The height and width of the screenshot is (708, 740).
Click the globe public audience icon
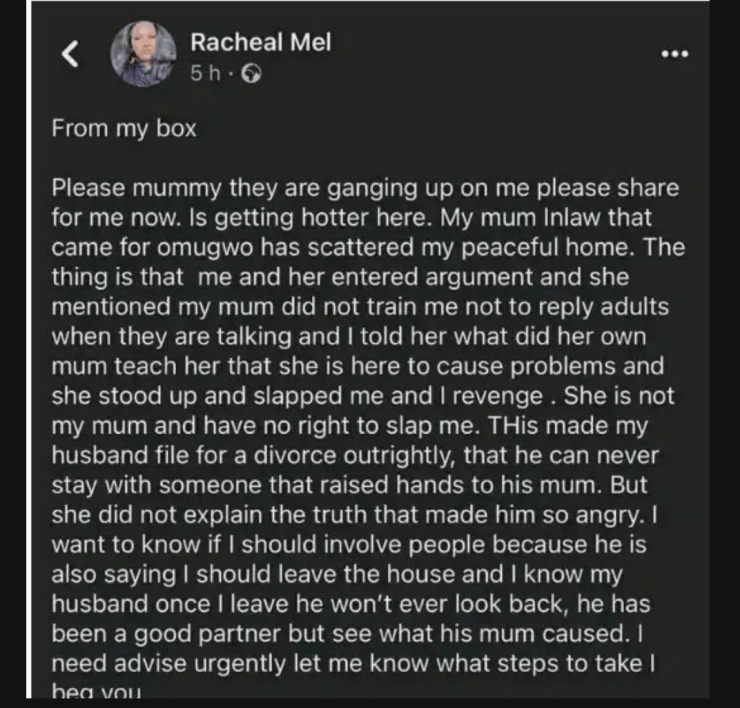(251, 74)
